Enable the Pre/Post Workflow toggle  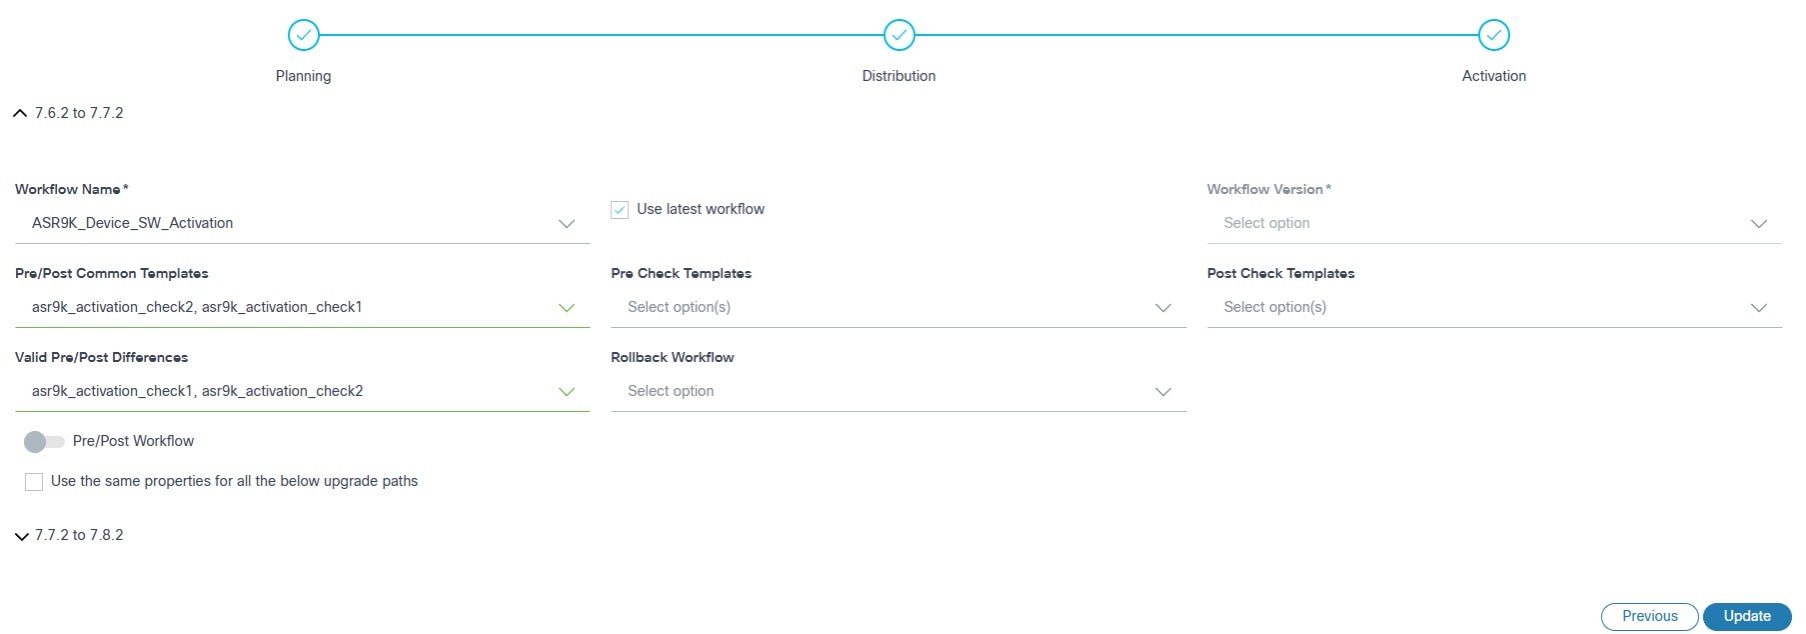point(44,441)
